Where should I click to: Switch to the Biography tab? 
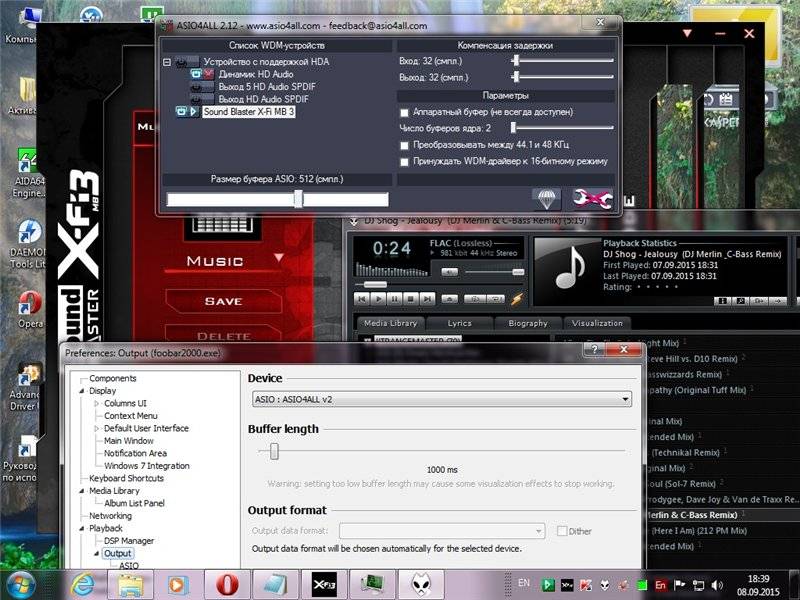[x=528, y=323]
